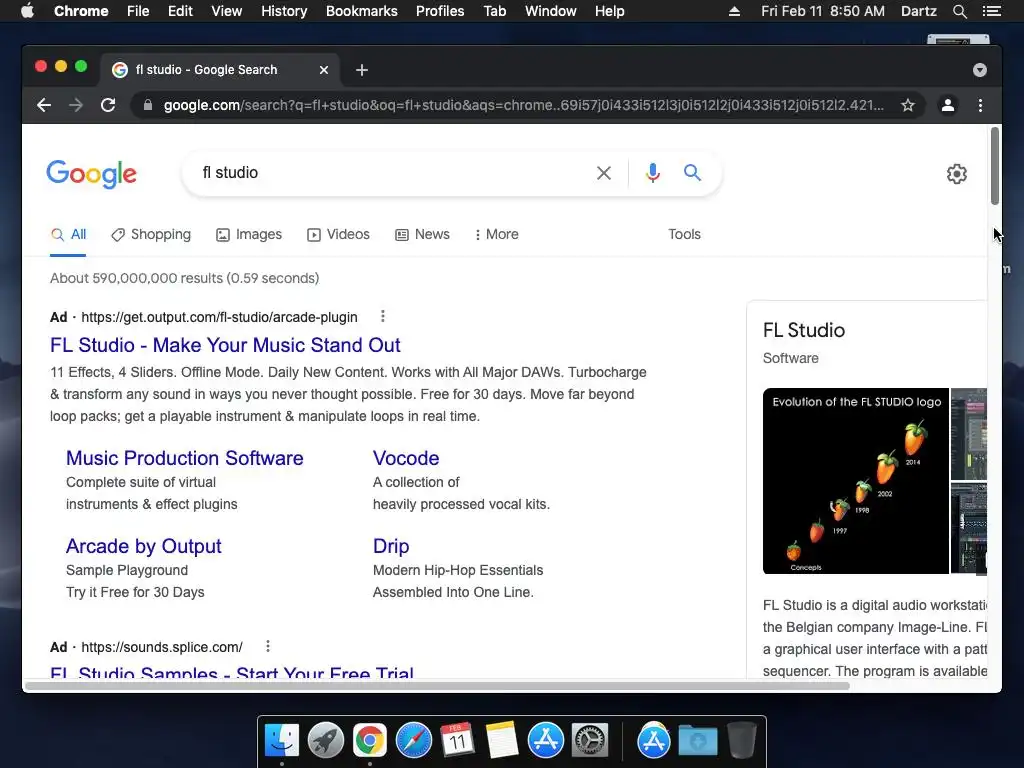Open the Arcade by Output sitelink

[x=144, y=546]
